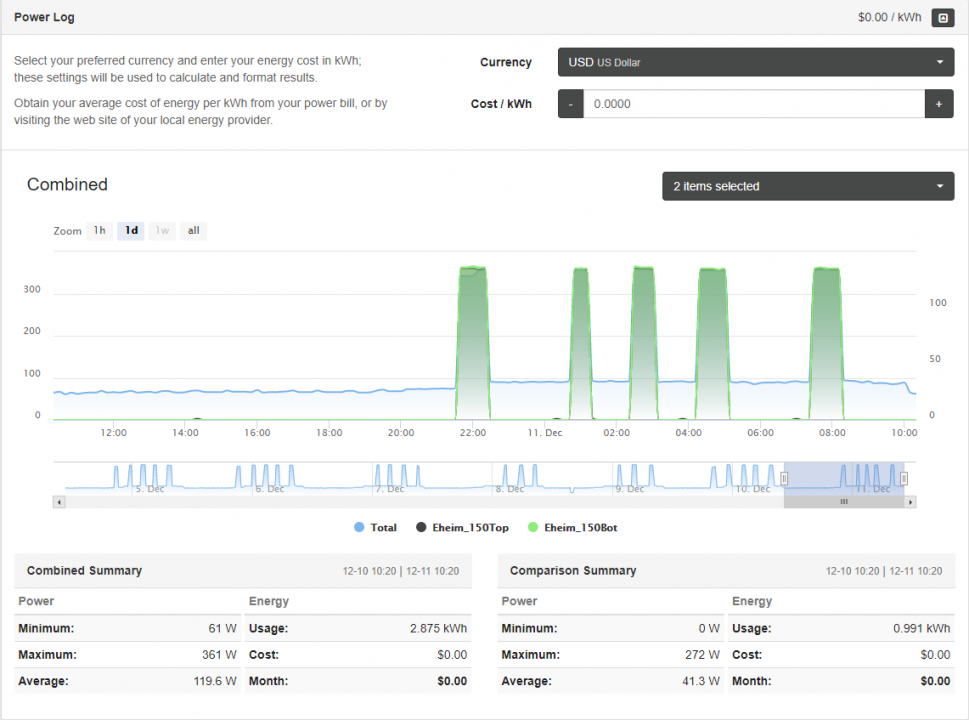Click the 61 W minimum value
This screenshot has width=969, height=720.
(x=222, y=629)
